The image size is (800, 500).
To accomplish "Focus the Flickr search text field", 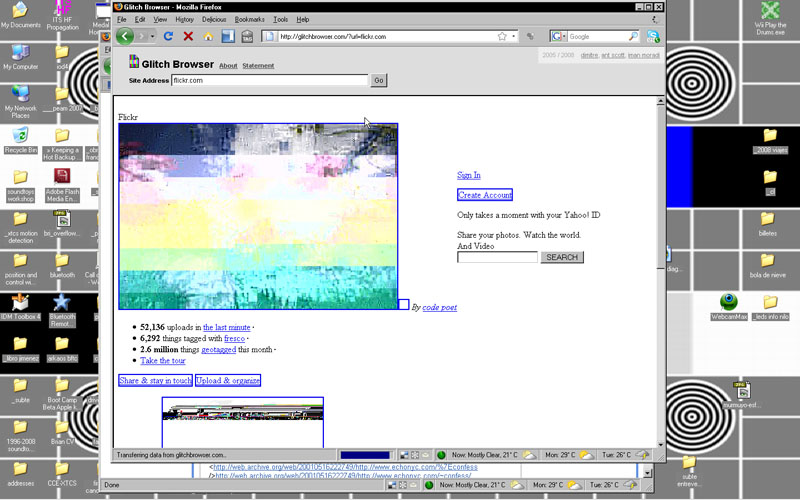I will click(x=497, y=257).
